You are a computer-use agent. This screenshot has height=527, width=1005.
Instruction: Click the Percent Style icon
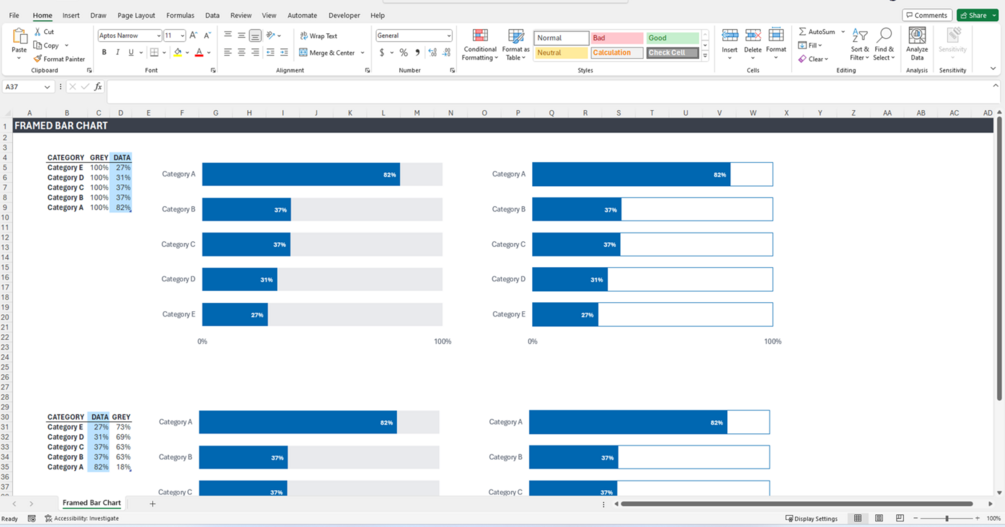pyautogui.click(x=403, y=53)
